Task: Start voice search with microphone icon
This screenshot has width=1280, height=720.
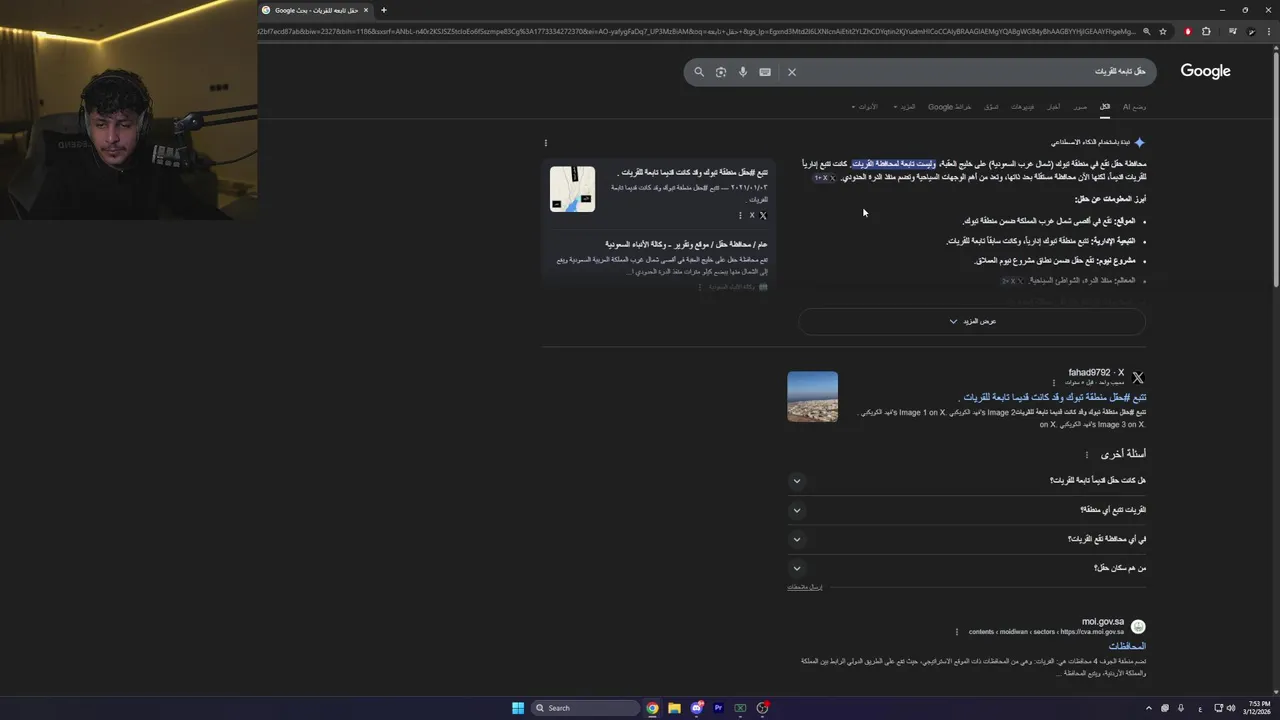Action: point(743,72)
